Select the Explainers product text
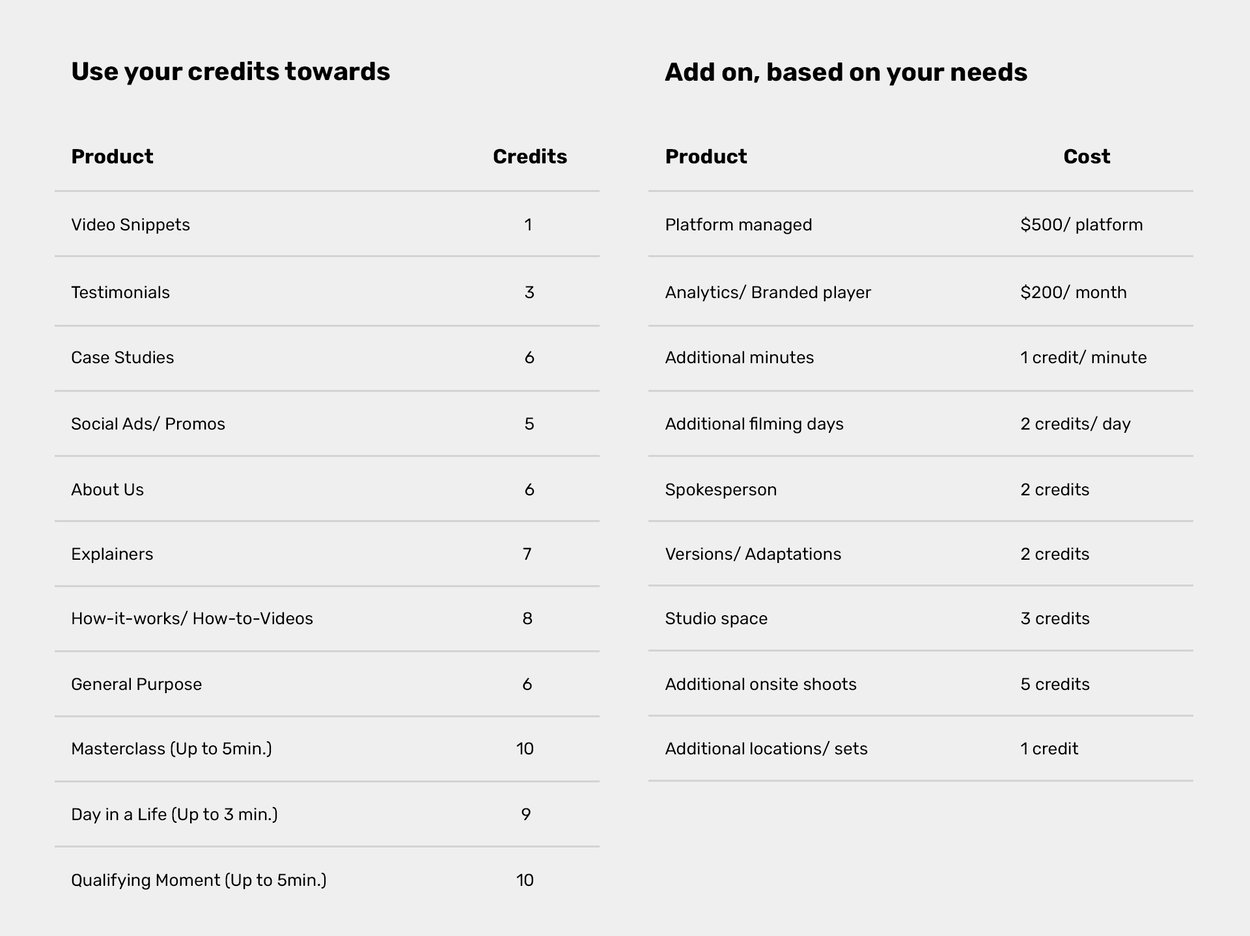This screenshot has width=1250, height=936. point(112,554)
